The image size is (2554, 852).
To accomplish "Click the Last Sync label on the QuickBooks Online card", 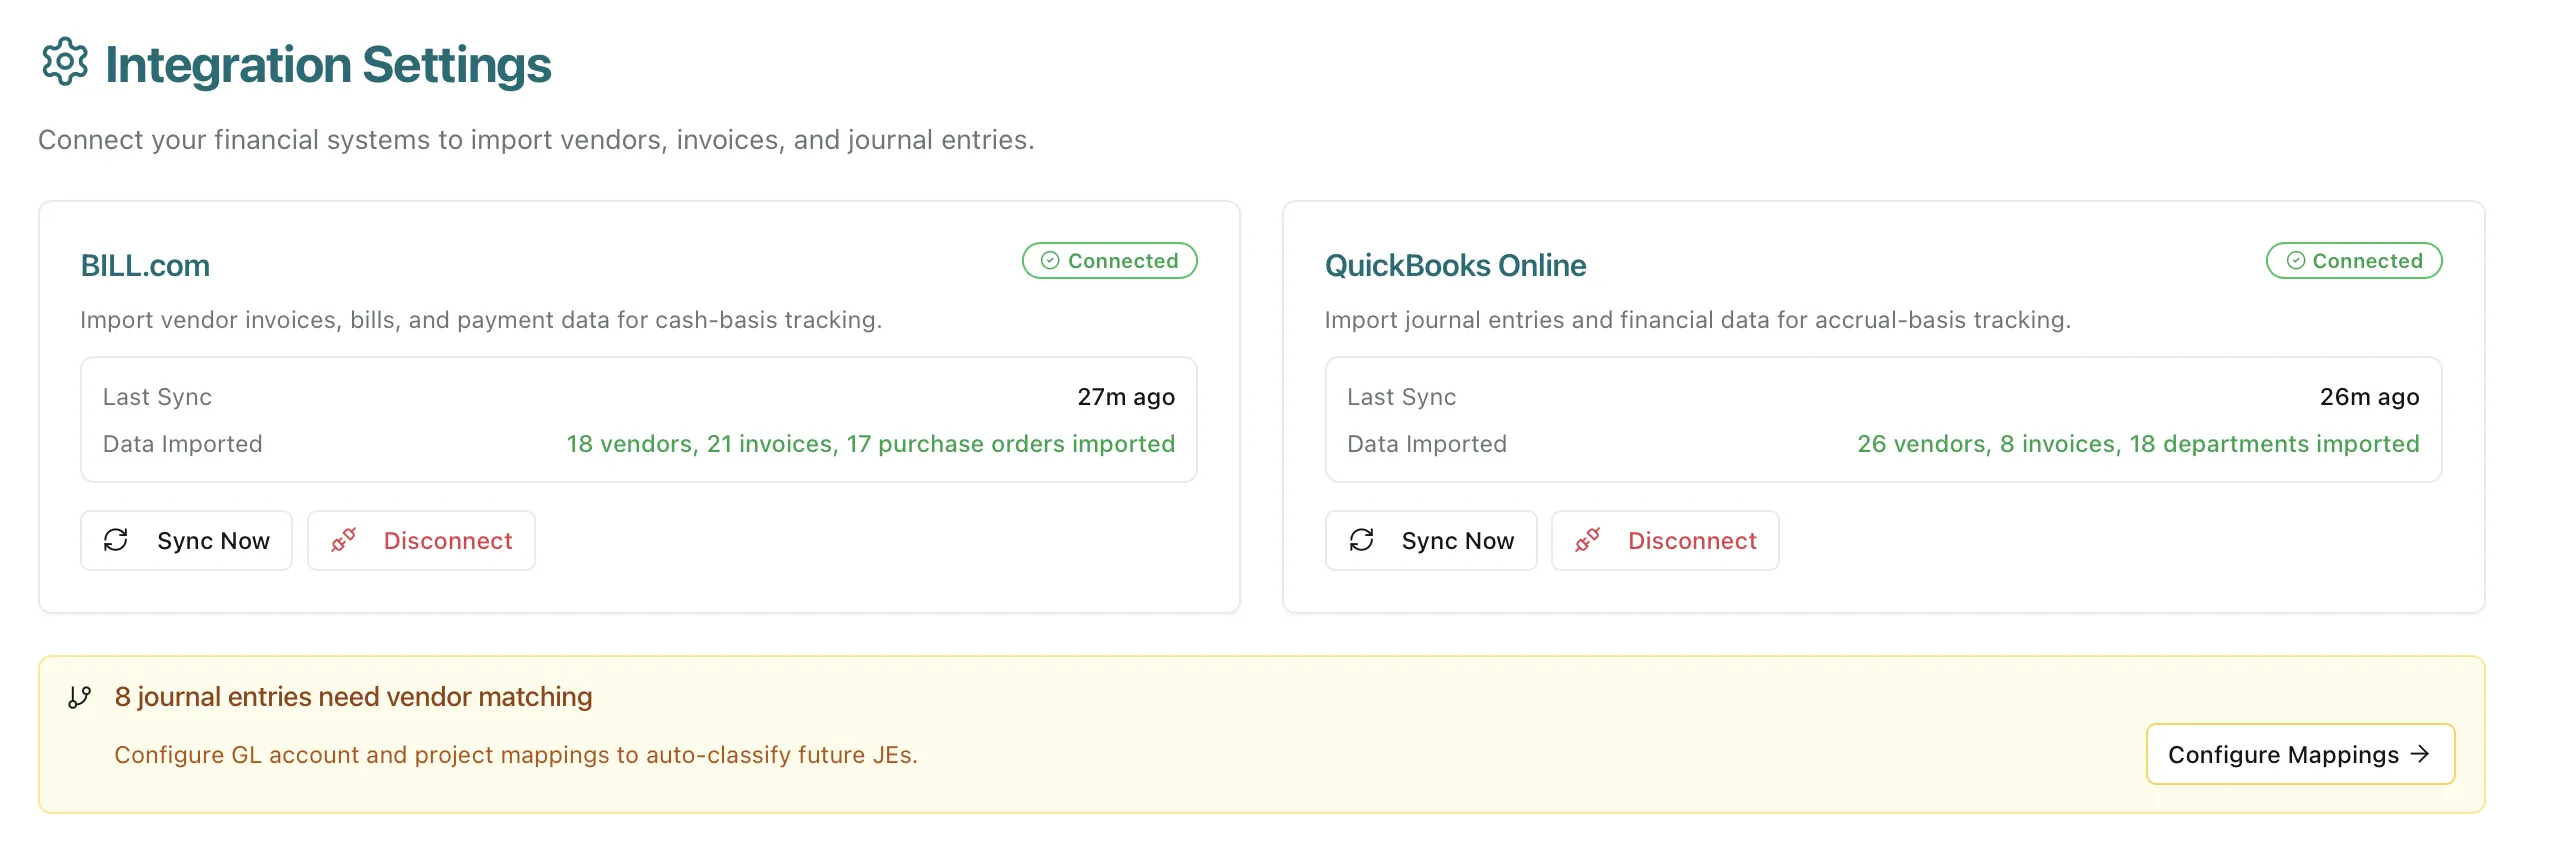I will click(x=1401, y=397).
